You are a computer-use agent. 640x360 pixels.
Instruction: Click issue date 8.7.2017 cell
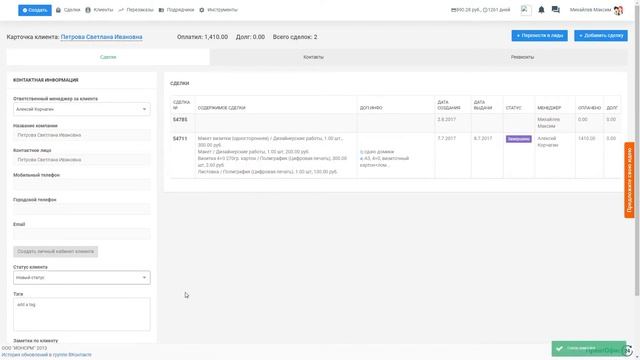pyautogui.click(x=483, y=139)
